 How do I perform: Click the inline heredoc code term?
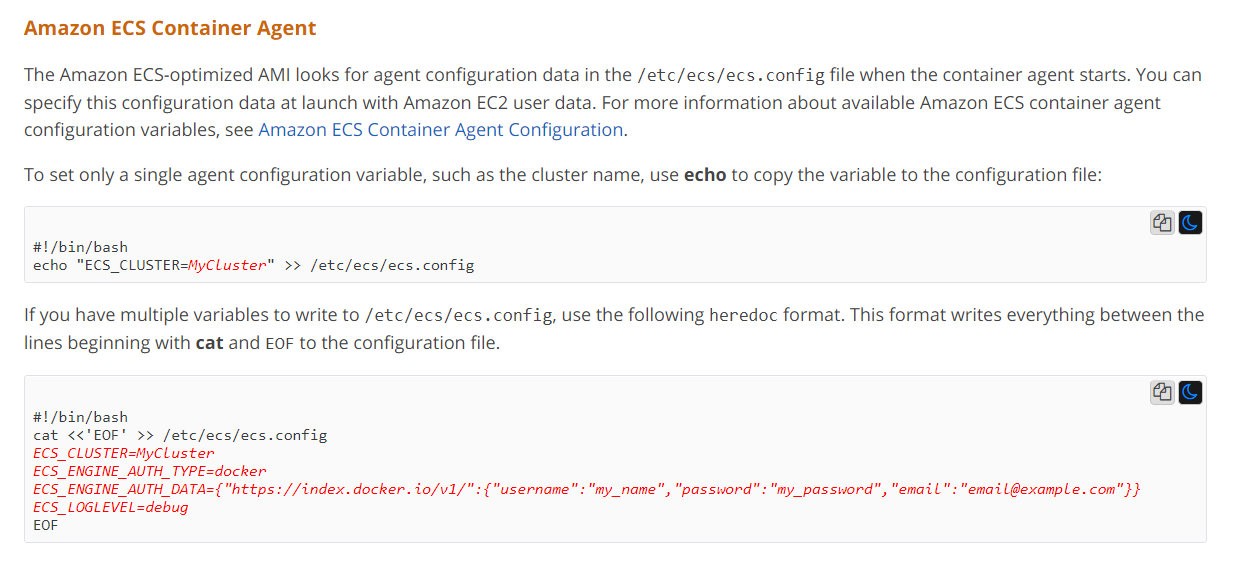point(742,315)
